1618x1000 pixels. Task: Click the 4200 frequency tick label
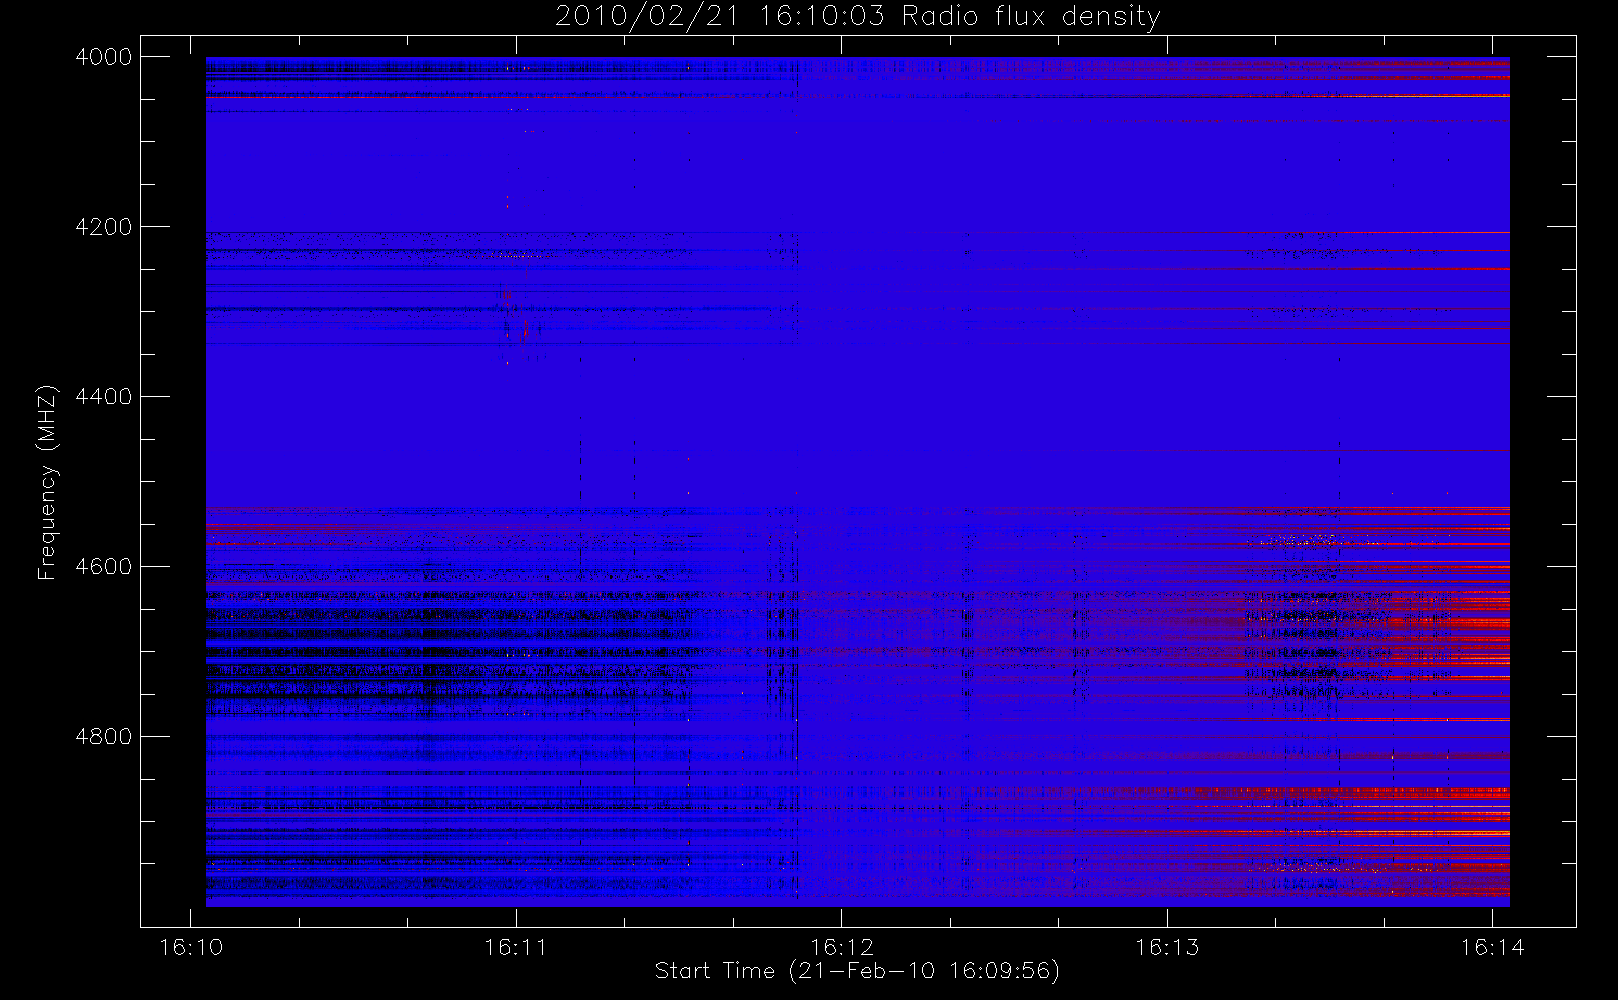coord(104,227)
